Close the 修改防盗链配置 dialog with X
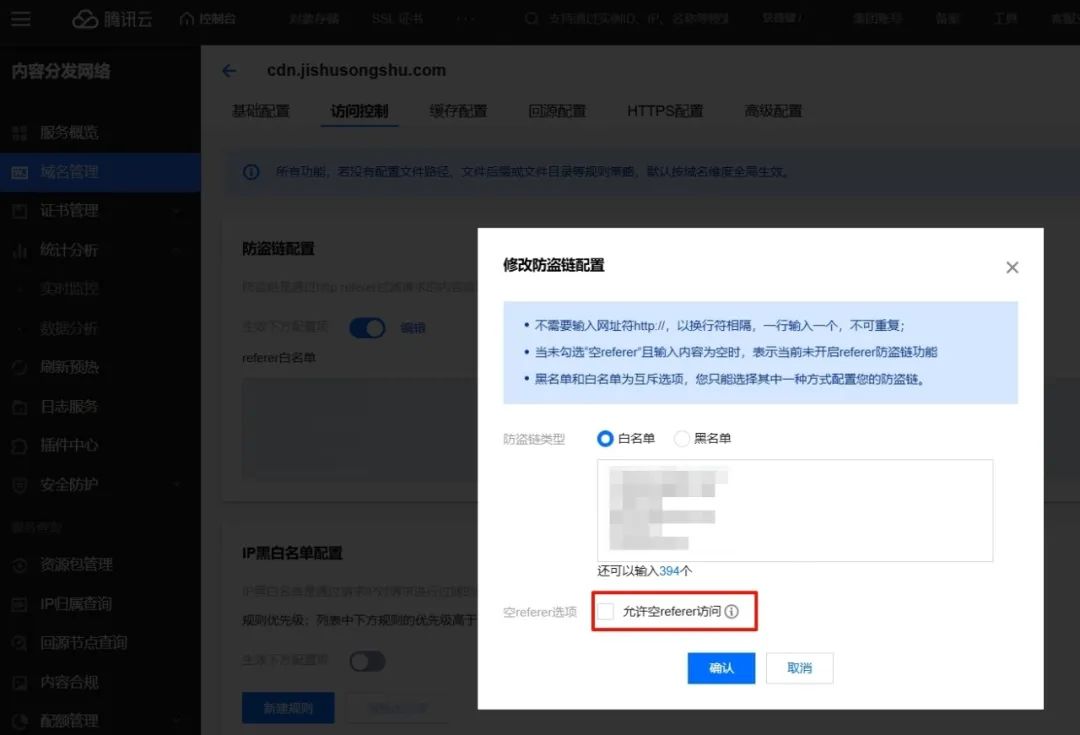Screen dimensions: 1080x735 click(x=1012, y=267)
